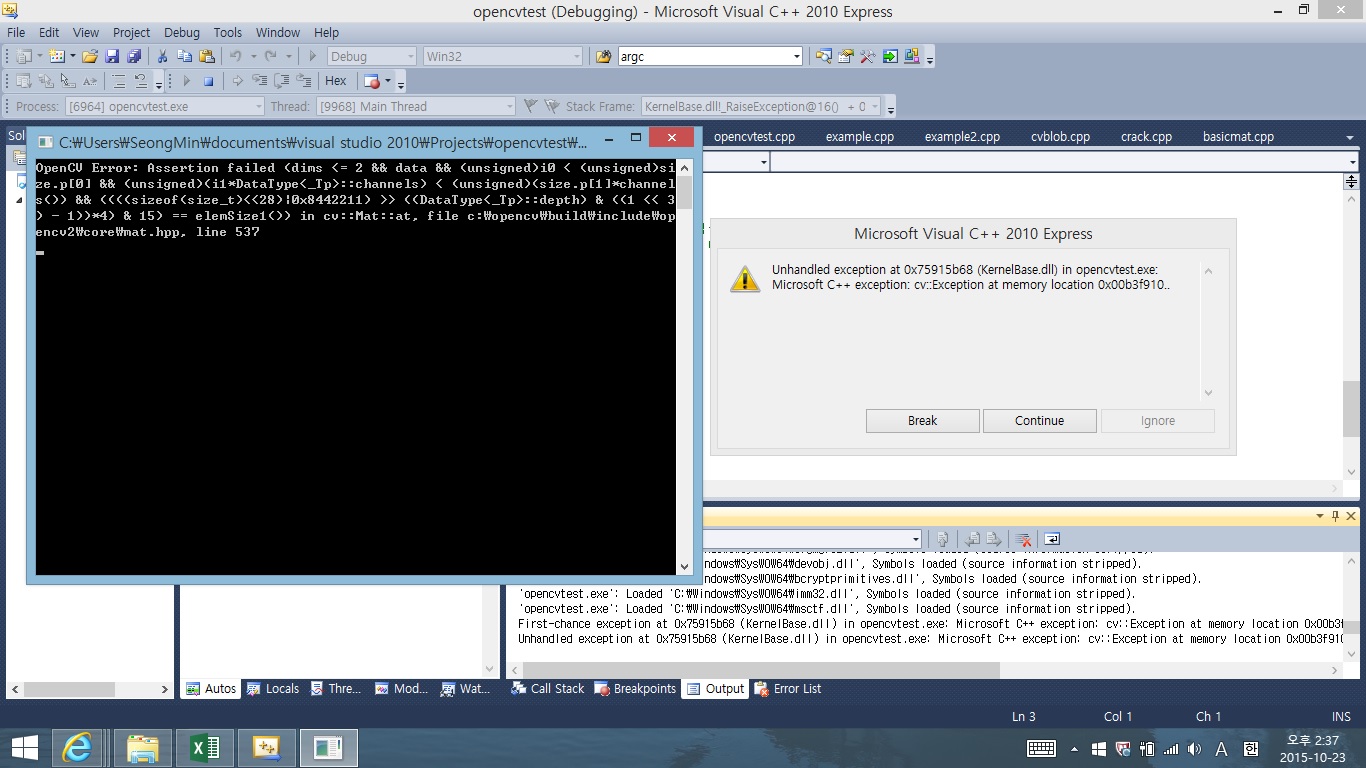Pin the Output pane with pushpin icon
This screenshot has height=768, width=1366.
(1335, 516)
